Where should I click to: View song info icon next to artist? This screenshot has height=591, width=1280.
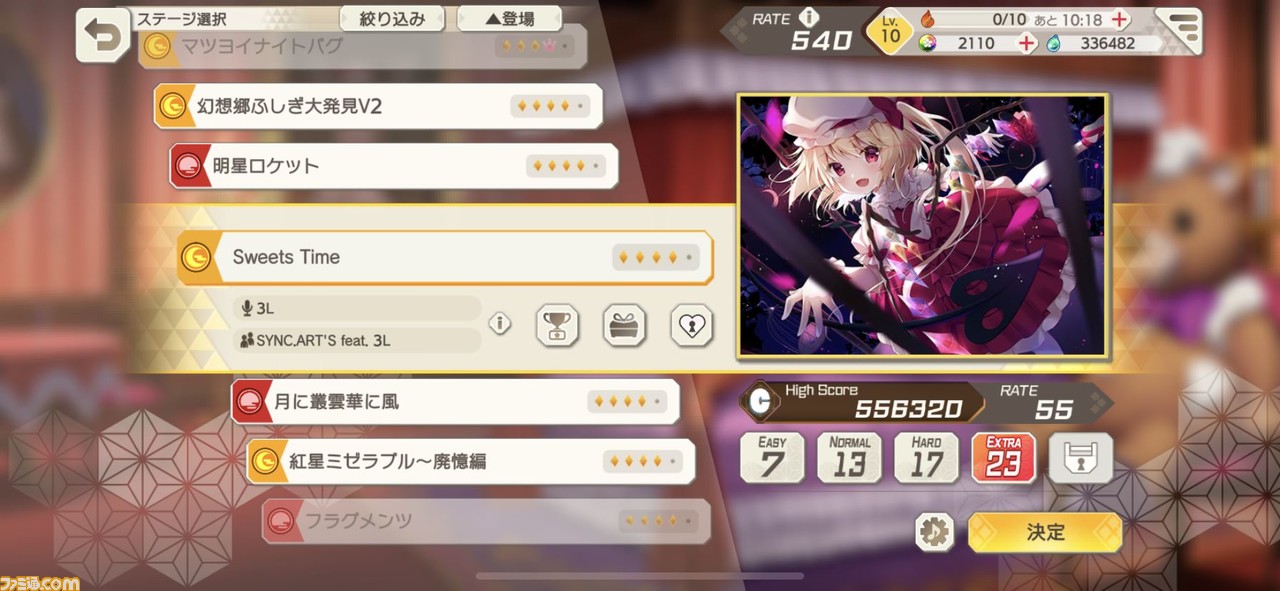[x=500, y=324]
